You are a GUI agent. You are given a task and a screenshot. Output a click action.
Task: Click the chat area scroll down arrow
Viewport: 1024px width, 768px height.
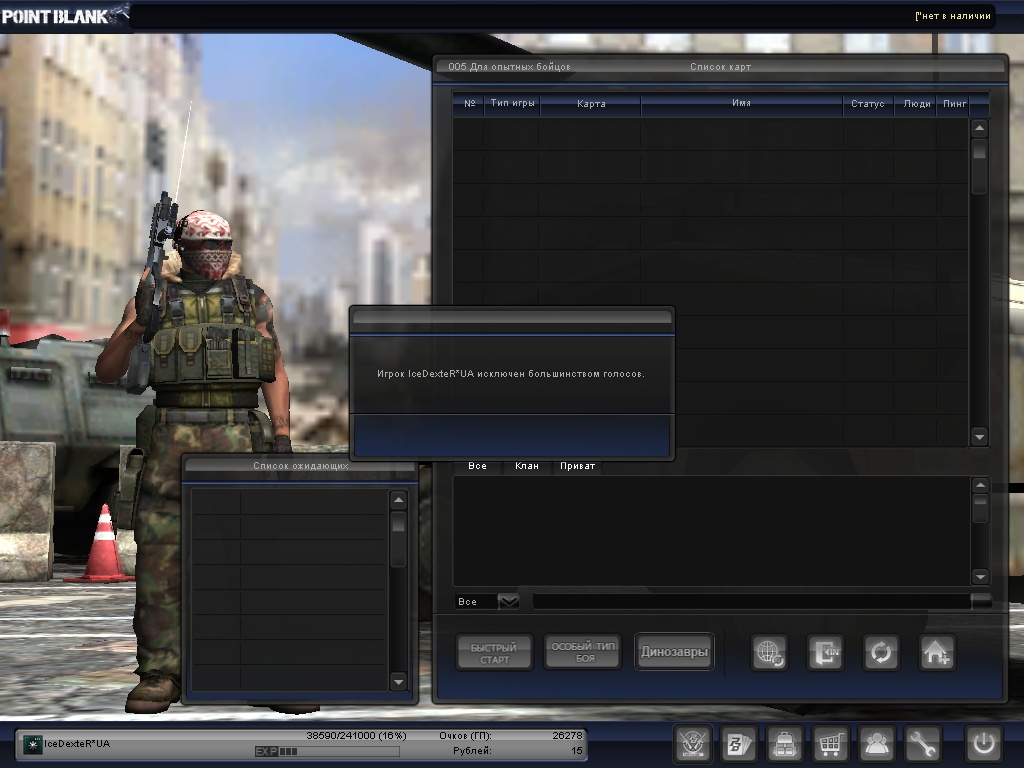tap(980, 576)
